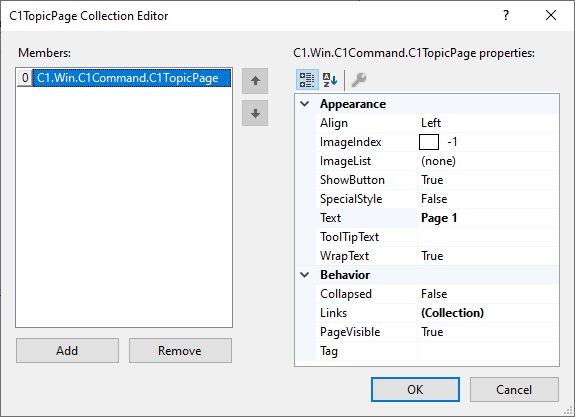
Task: Select the Collapsed property name
Action: click(x=346, y=294)
